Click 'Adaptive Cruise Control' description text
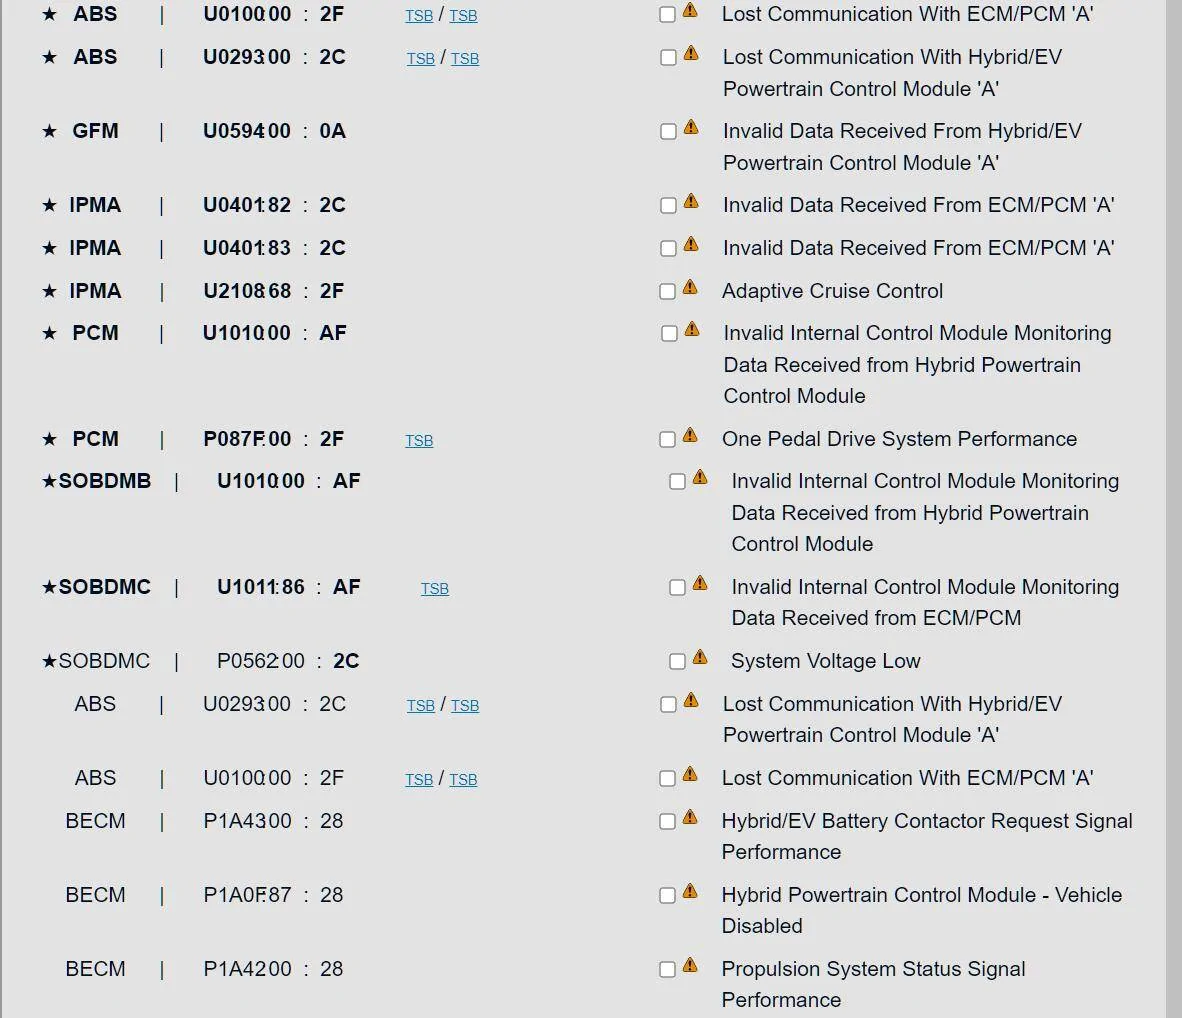Viewport: 1182px width, 1018px height. [832, 291]
